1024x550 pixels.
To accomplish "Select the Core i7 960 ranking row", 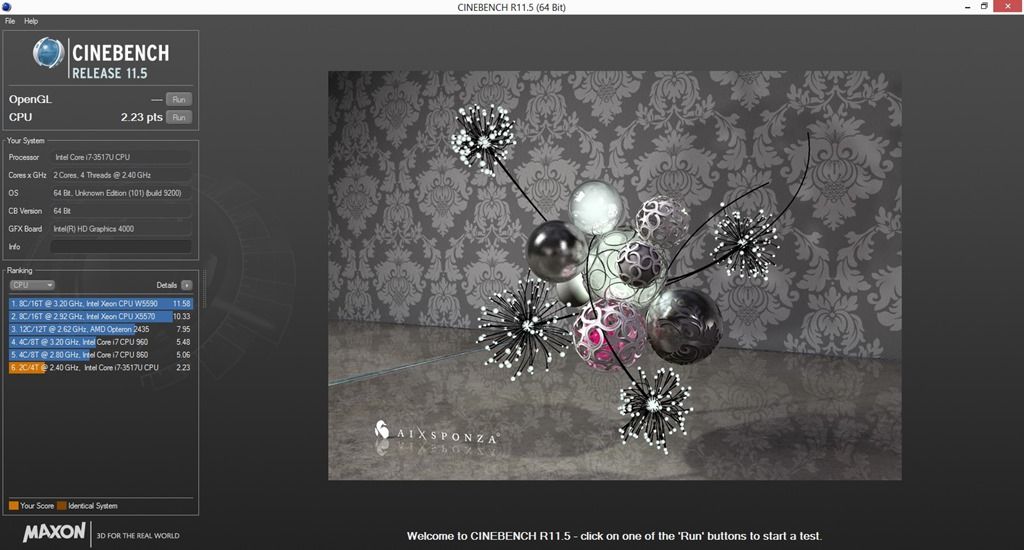I will pyautogui.click(x=100, y=342).
